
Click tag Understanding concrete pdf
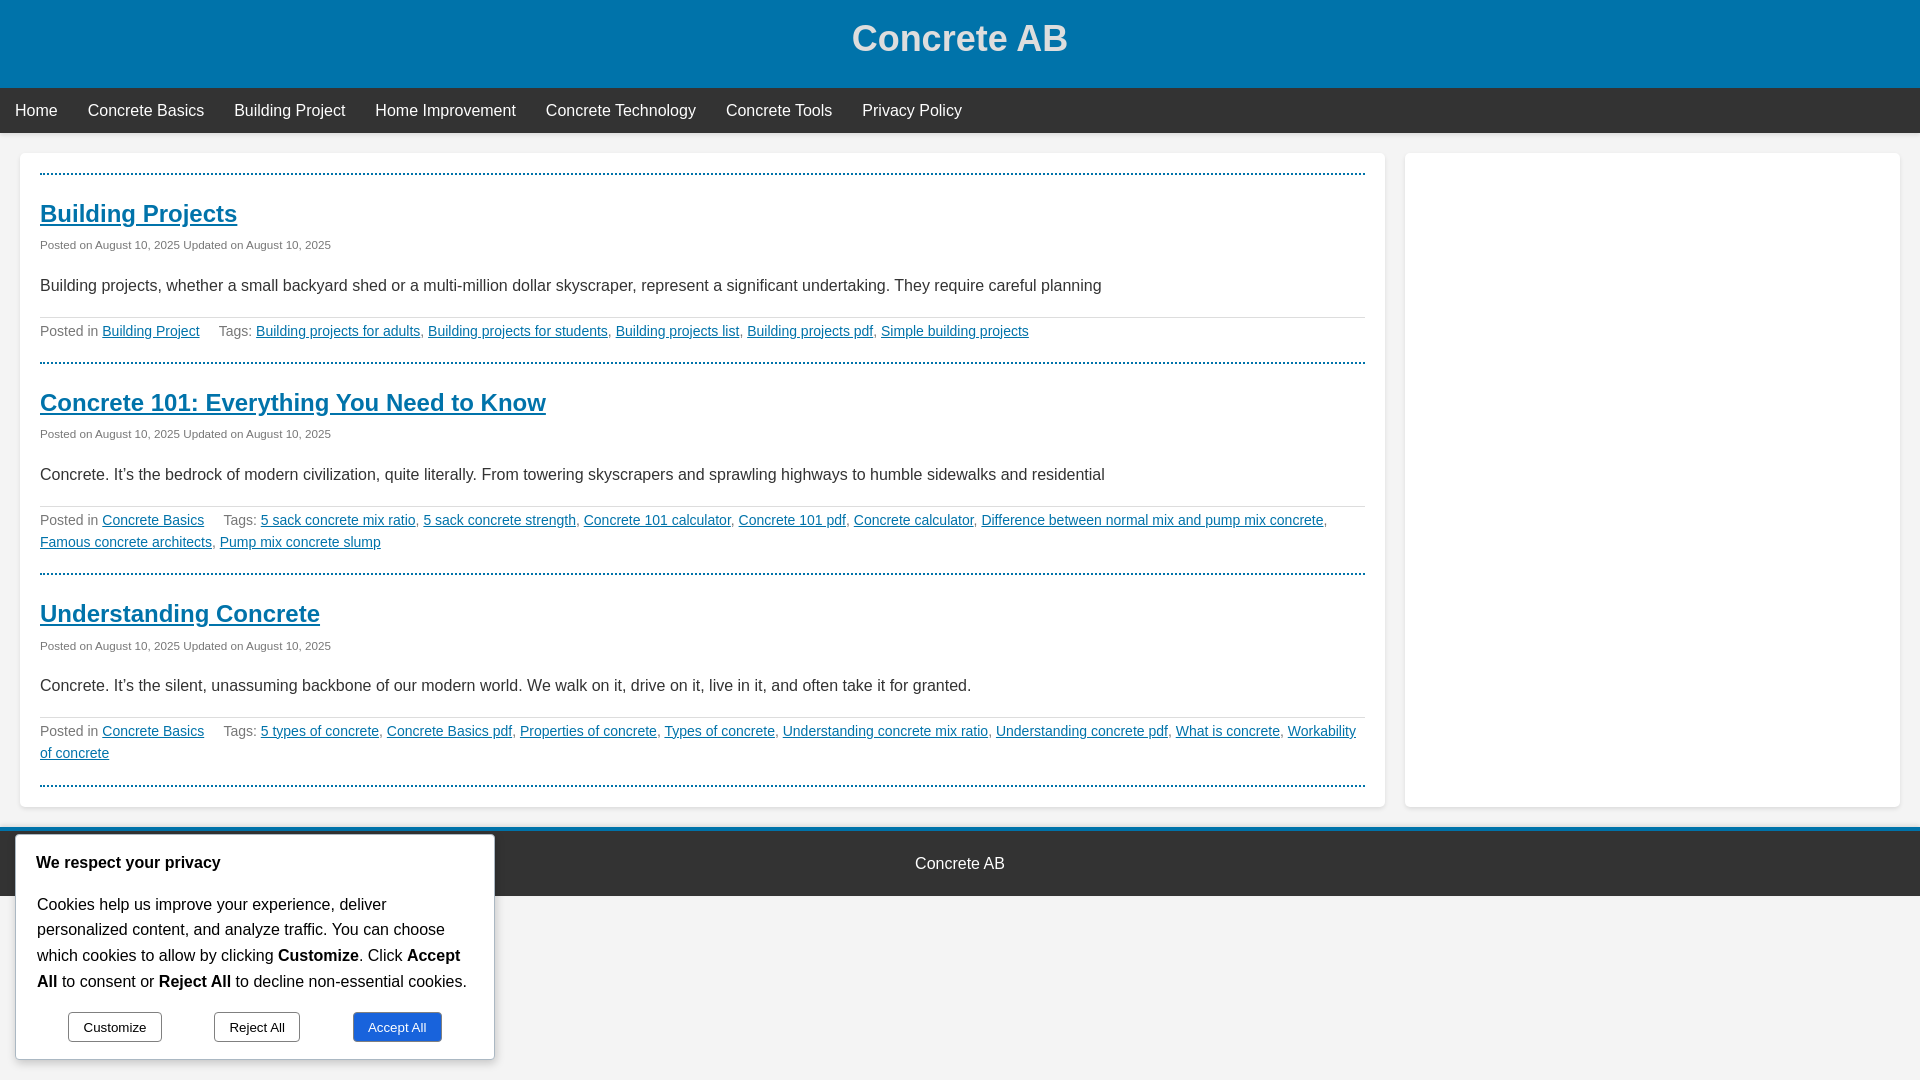(x=1081, y=731)
